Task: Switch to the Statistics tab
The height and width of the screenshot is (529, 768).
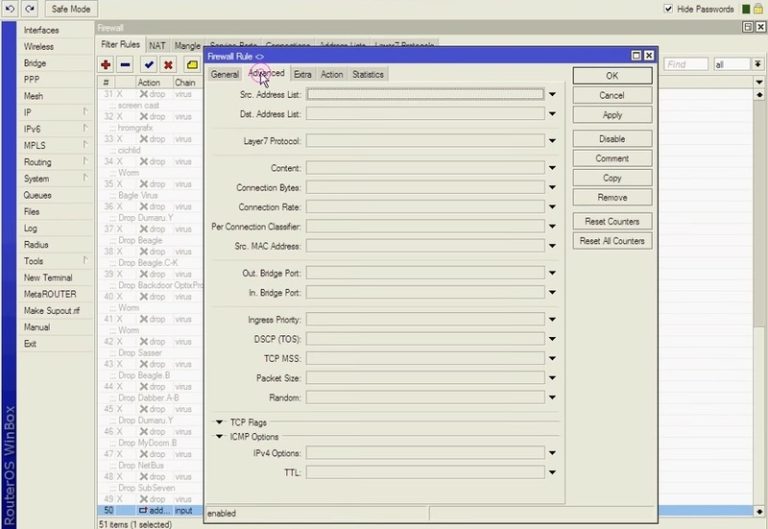Action: click(368, 74)
